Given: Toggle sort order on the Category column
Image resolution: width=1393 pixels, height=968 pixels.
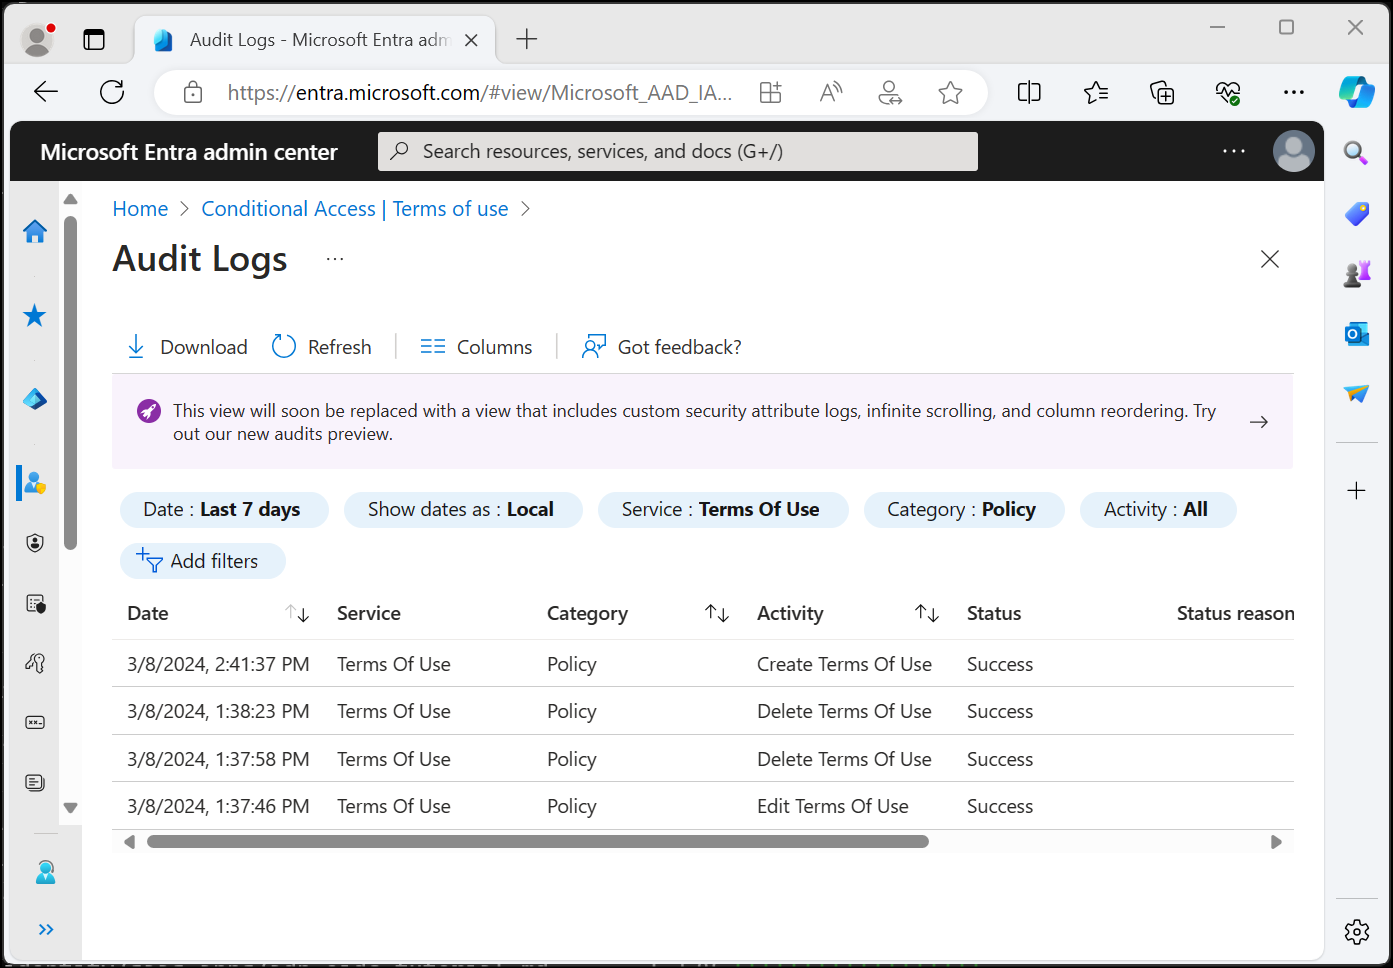Looking at the screenshot, I should tap(717, 613).
